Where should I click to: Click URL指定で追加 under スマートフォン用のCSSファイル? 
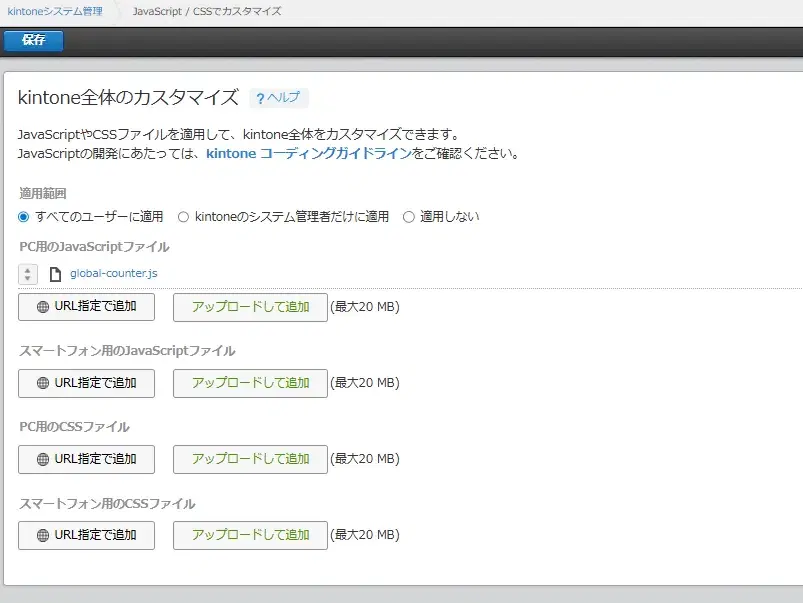(x=87, y=535)
